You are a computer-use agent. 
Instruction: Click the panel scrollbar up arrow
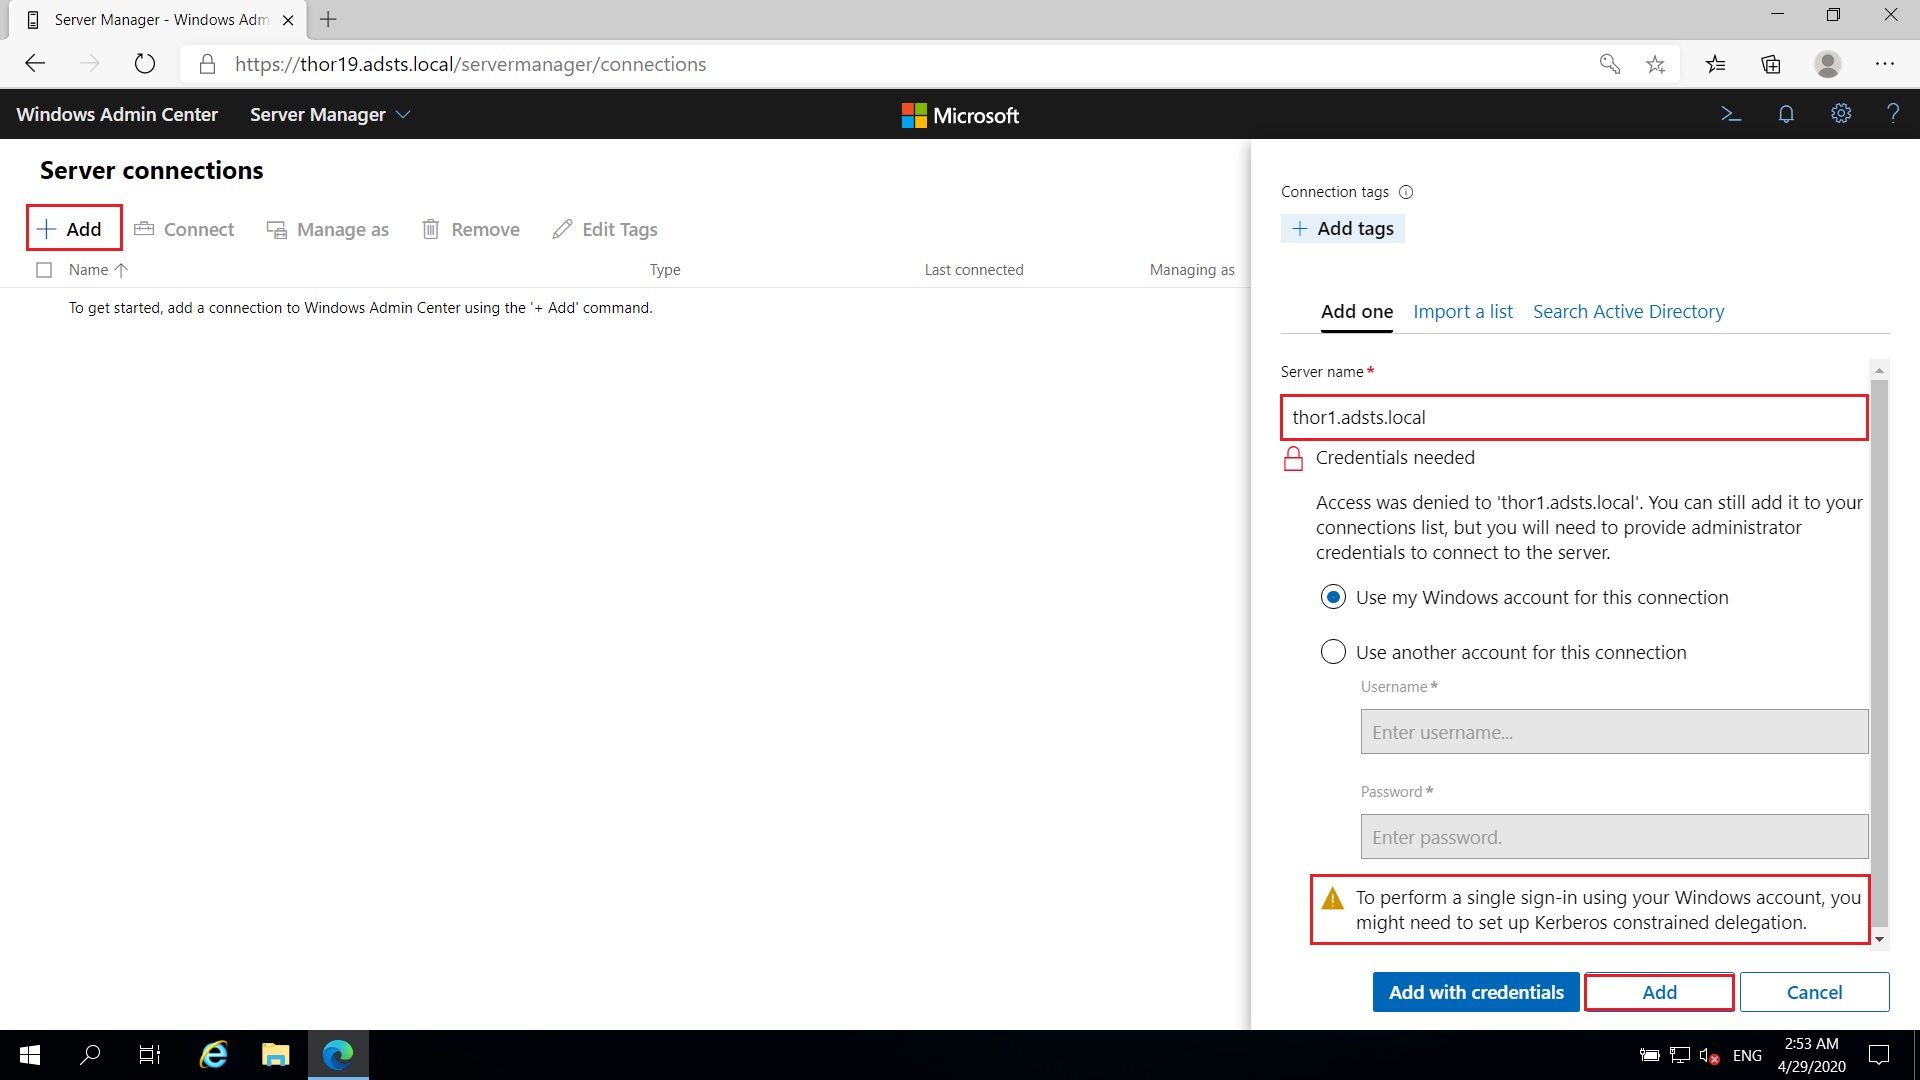(x=1880, y=370)
